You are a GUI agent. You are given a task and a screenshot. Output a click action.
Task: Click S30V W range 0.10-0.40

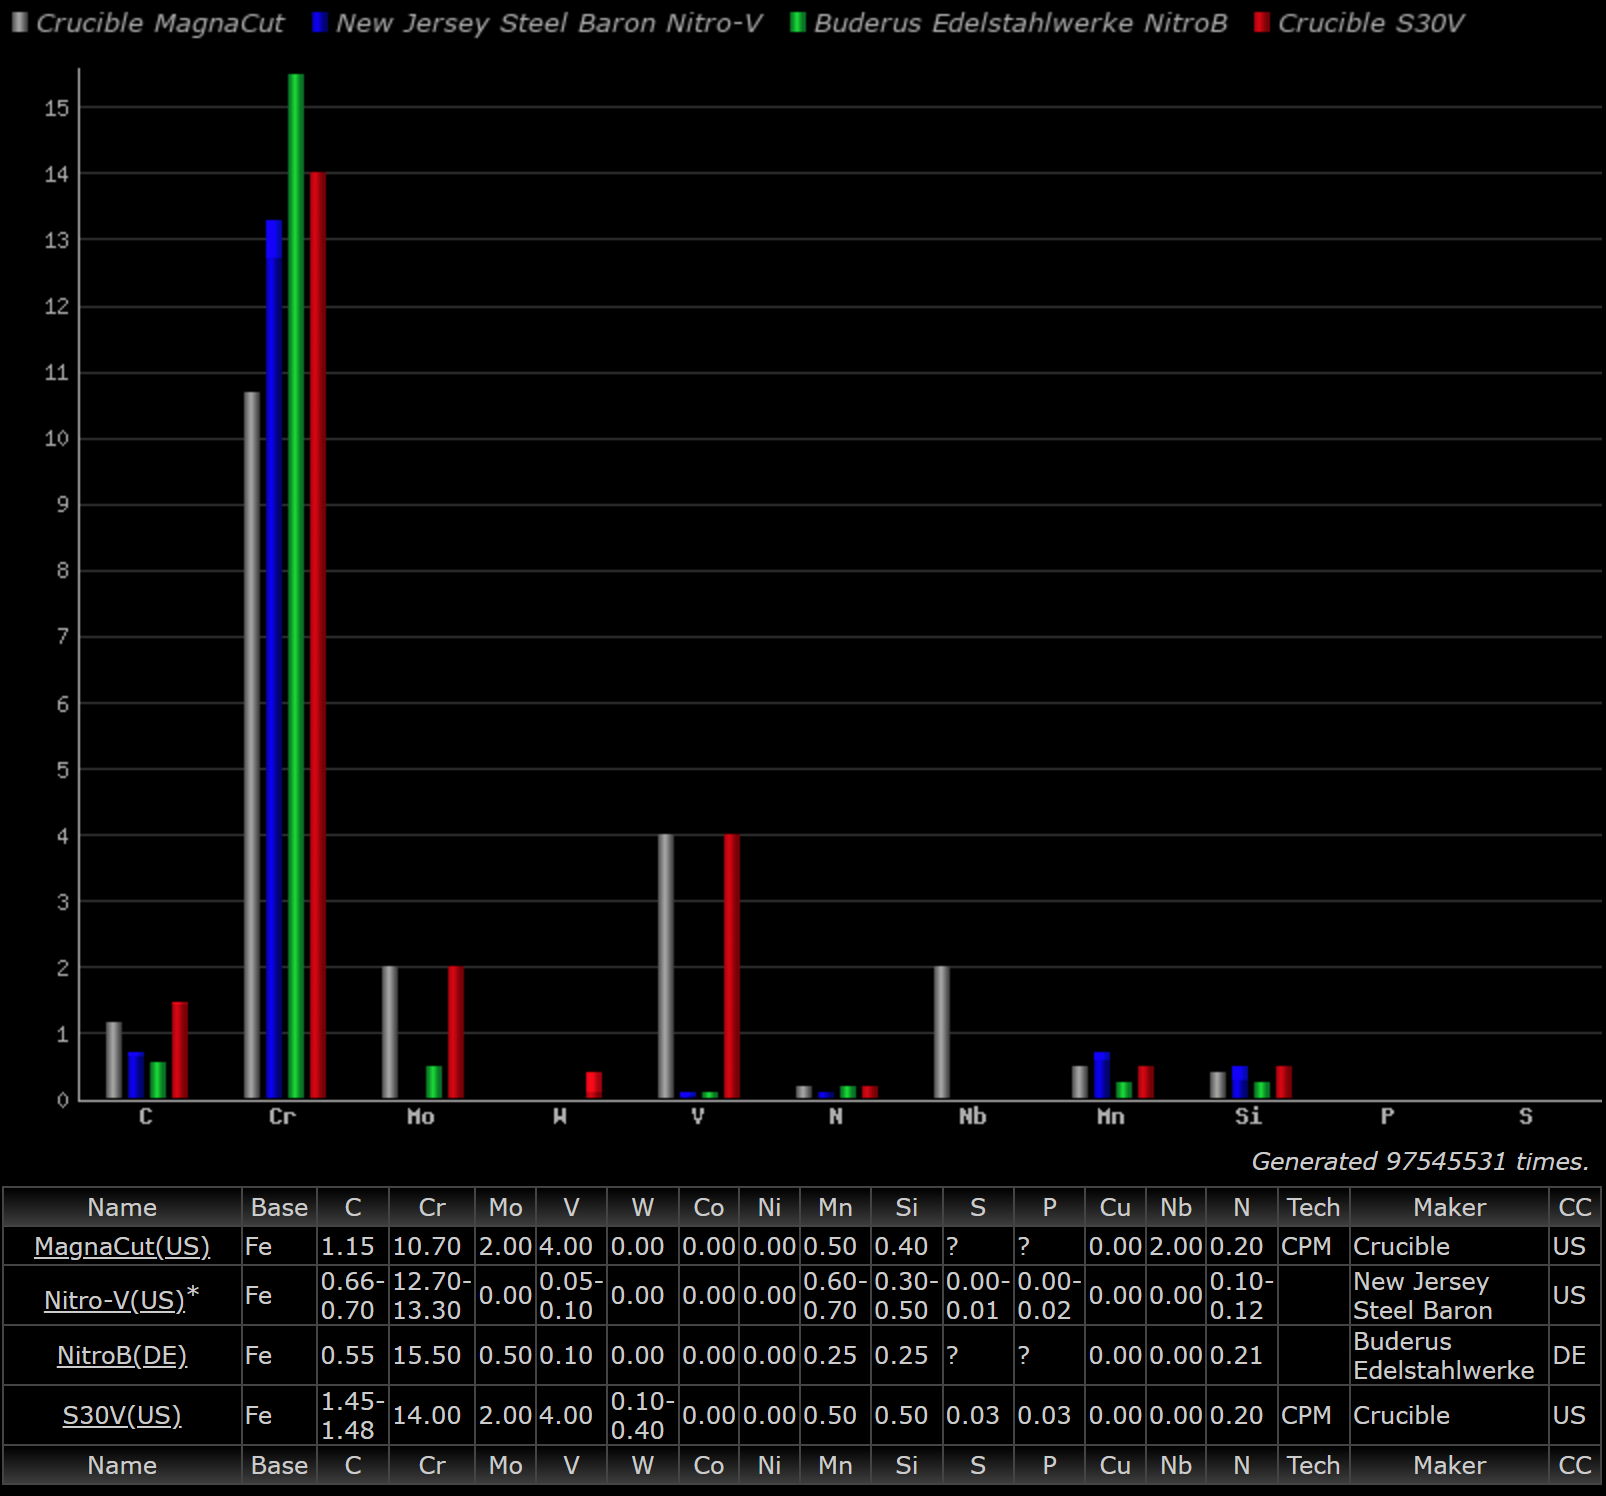642,1415
